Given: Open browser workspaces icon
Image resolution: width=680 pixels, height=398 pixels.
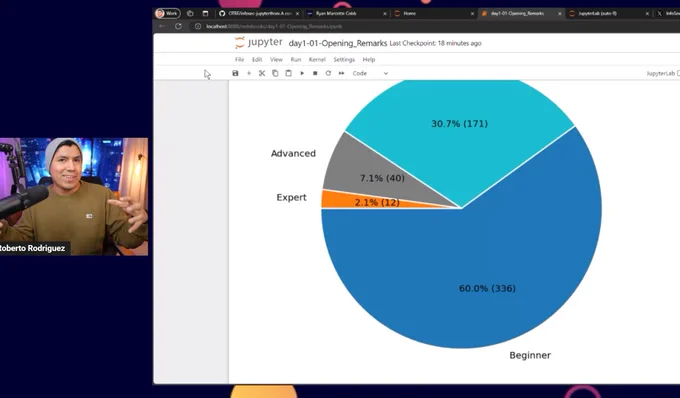Looking at the screenshot, I should point(190,13).
